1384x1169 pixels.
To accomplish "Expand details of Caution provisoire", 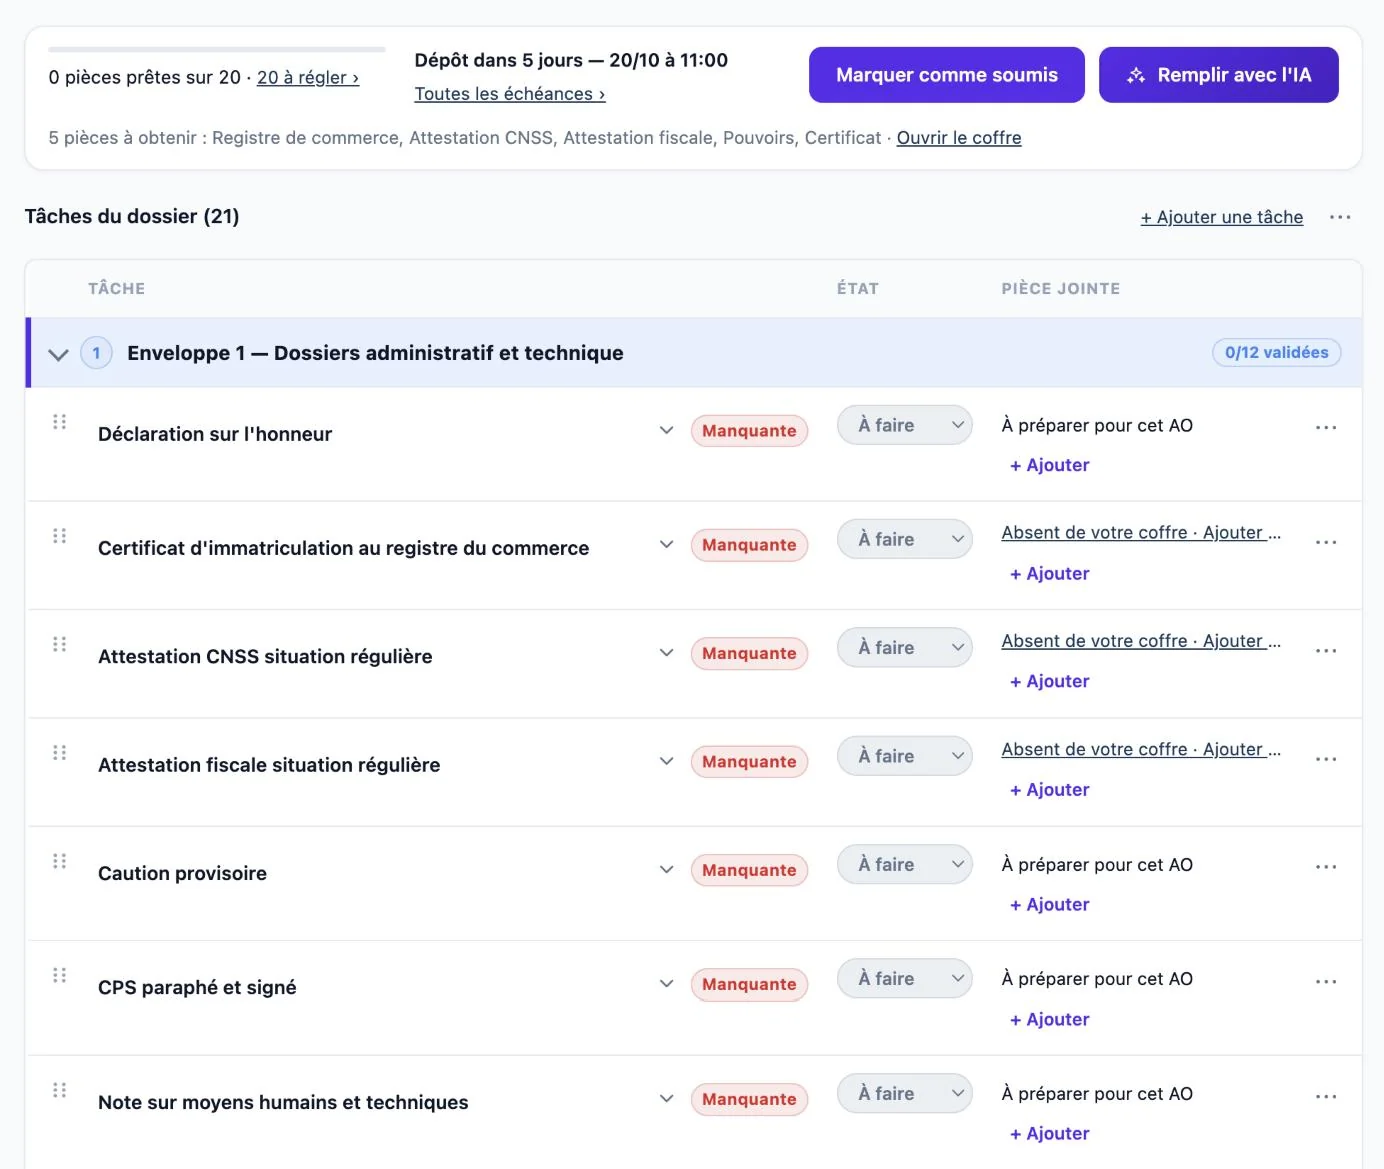I will (x=666, y=870).
